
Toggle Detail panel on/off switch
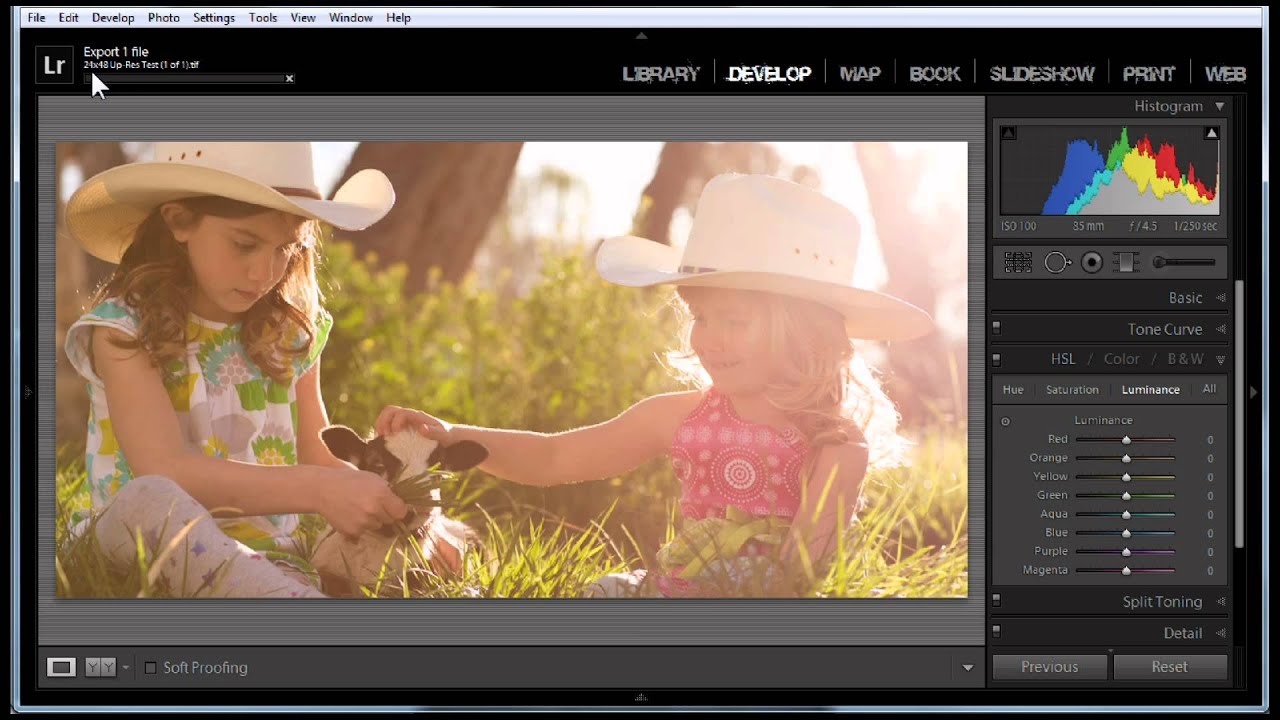(996, 632)
